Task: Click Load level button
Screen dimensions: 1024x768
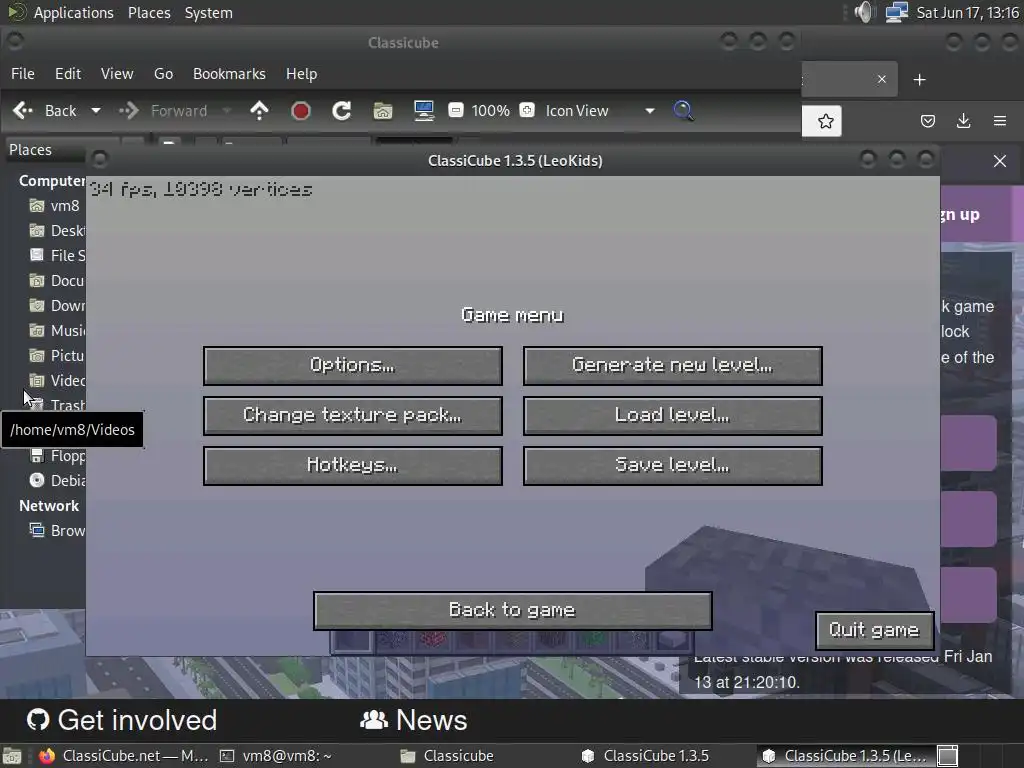Action: pos(673,416)
